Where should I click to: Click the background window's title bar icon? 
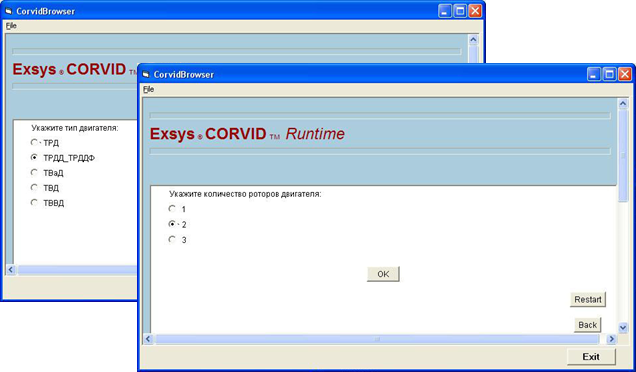point(9,11)
